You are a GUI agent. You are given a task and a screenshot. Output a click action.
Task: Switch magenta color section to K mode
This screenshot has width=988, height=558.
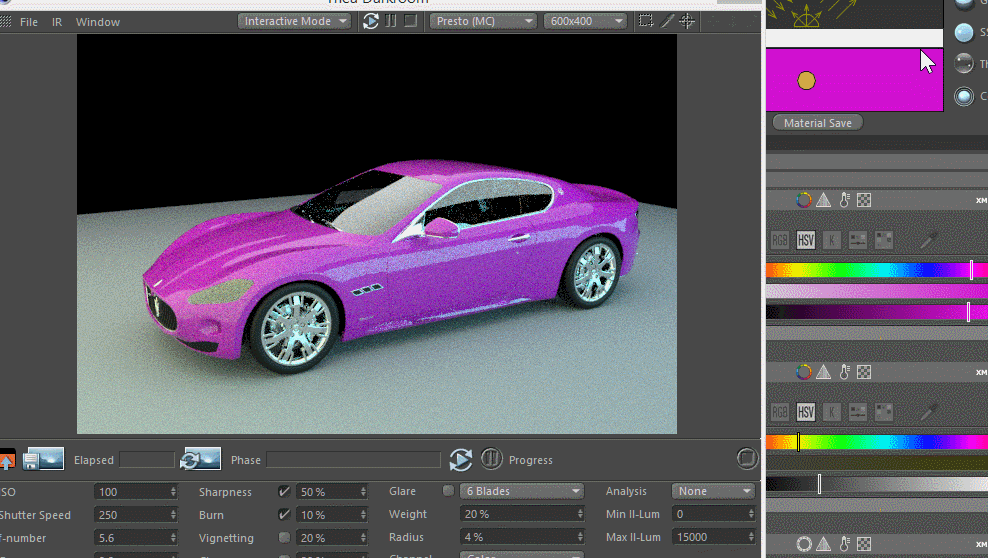[x=832, y=240]
